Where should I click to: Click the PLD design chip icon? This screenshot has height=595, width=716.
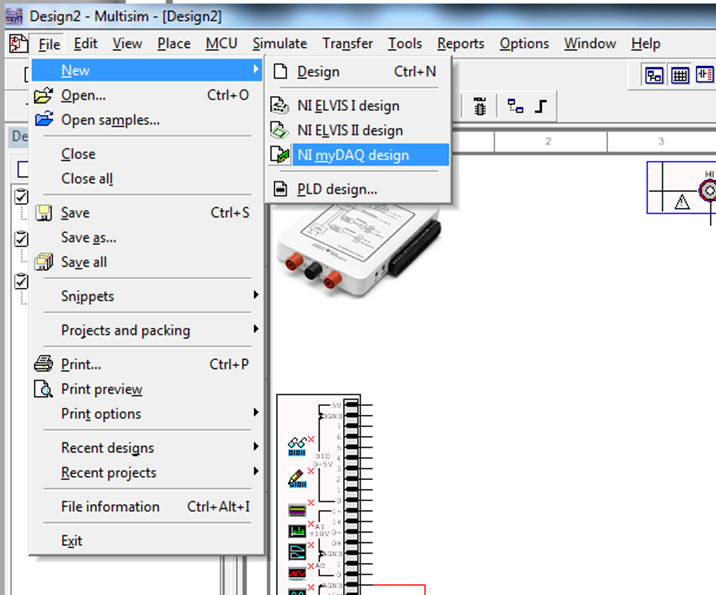280,189
